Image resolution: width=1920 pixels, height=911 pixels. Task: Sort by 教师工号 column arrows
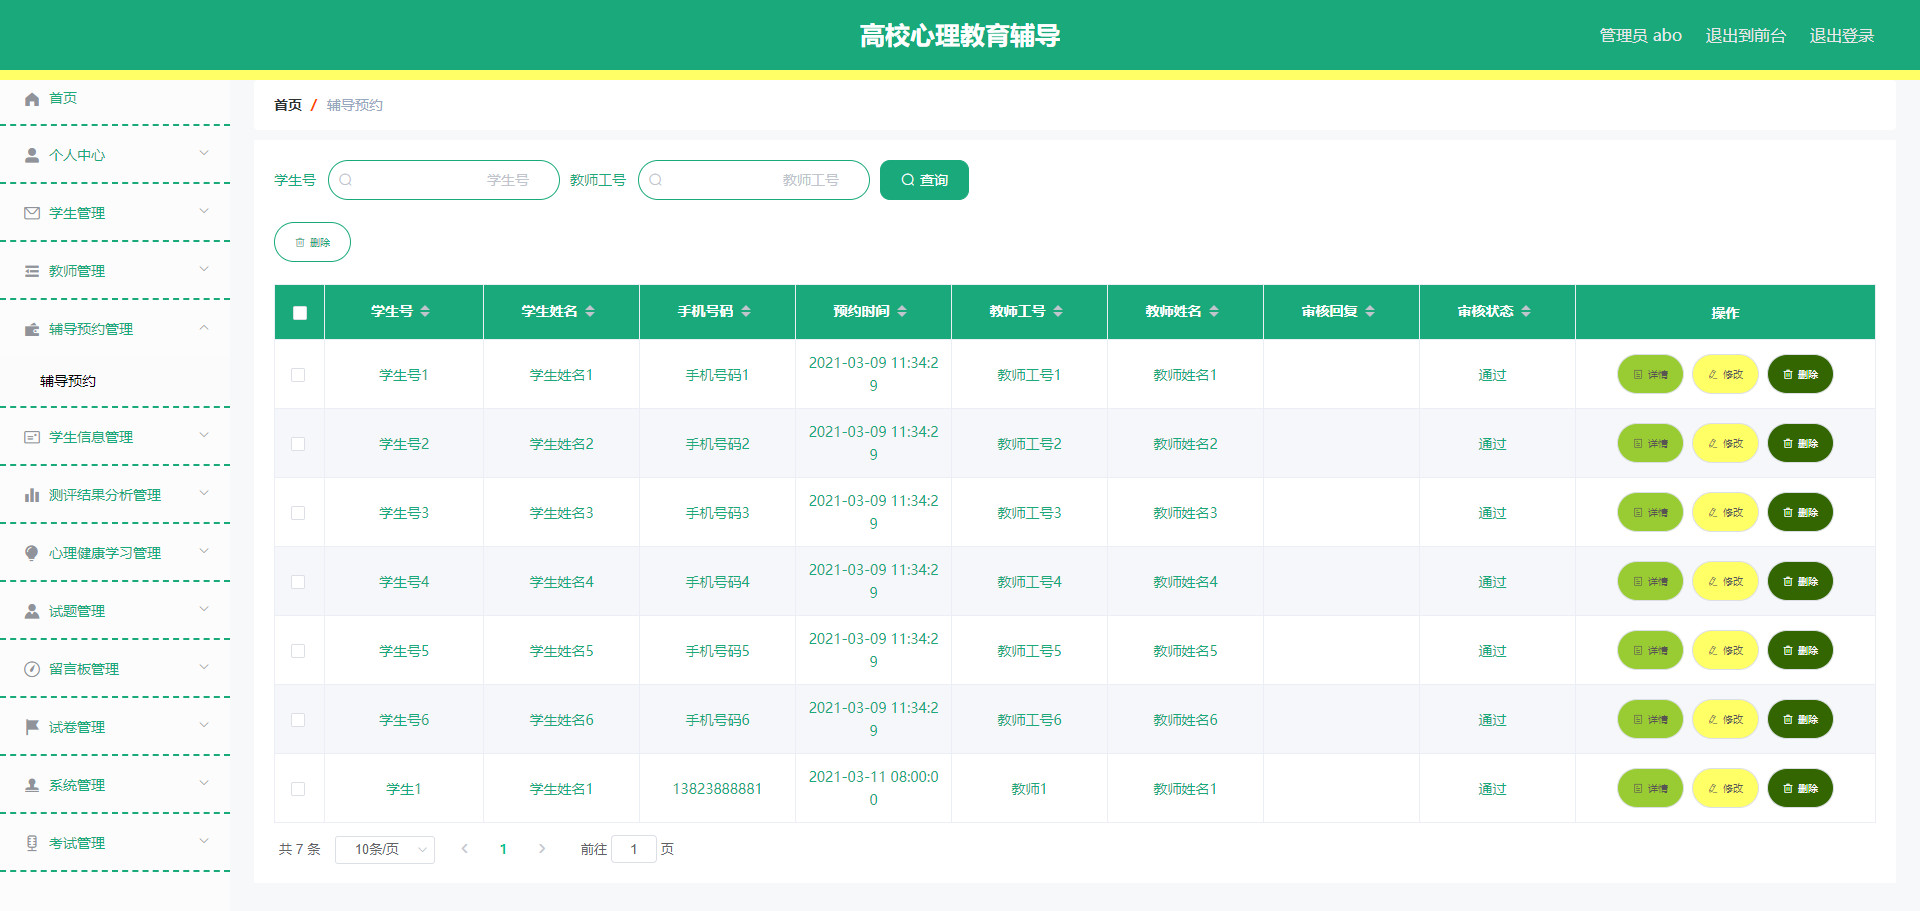[1058, 312]
